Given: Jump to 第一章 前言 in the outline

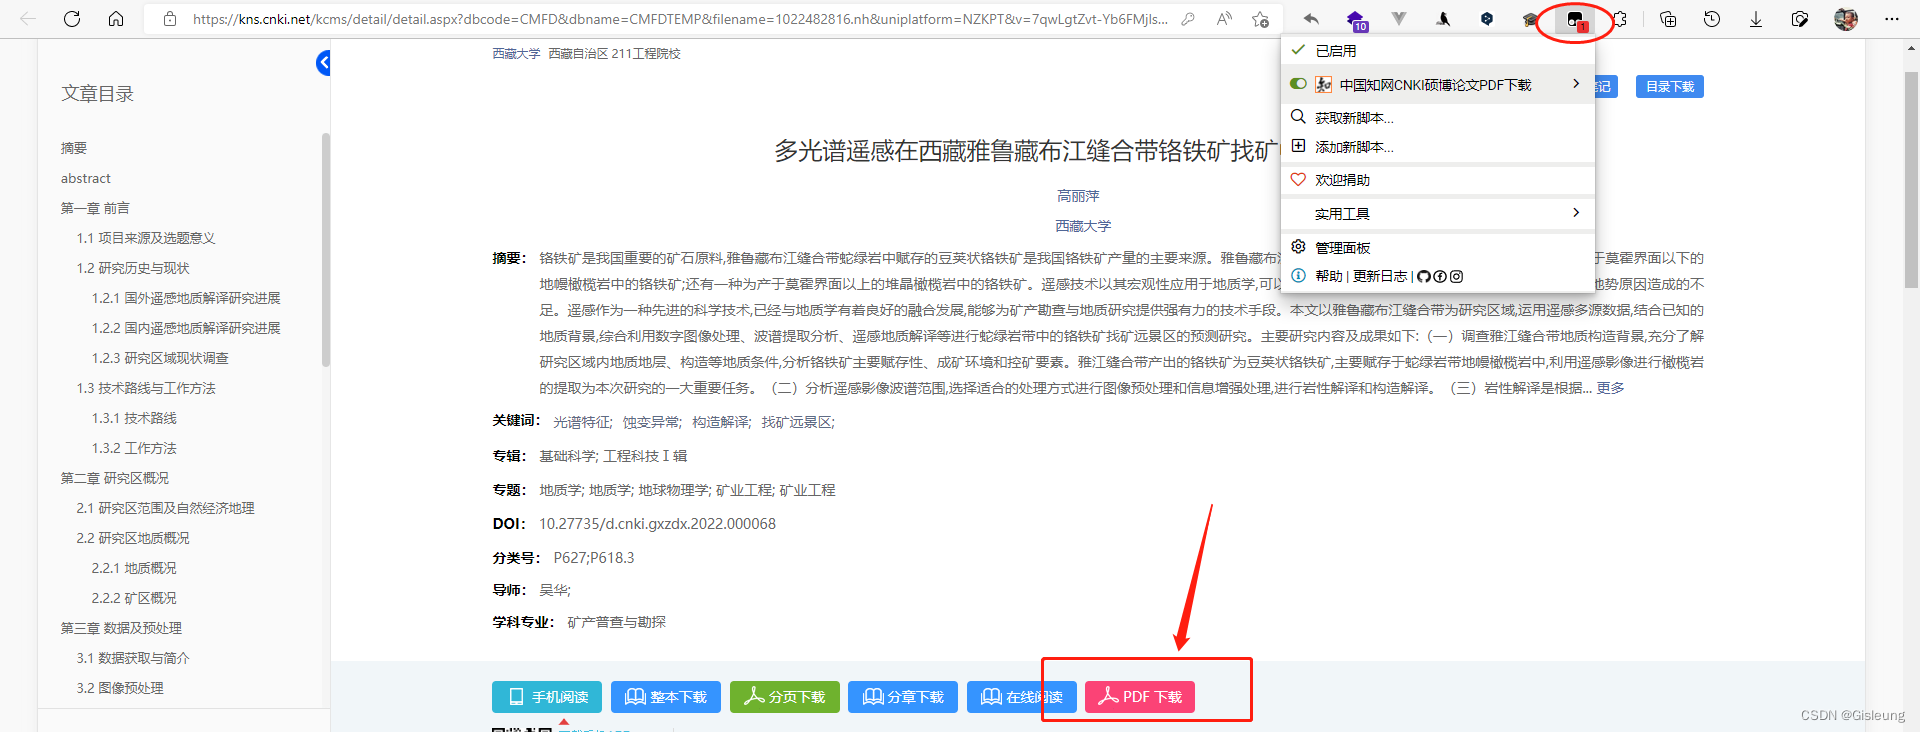Looking at the screenshot, I should pyautogui.click(x=95, y=208).
